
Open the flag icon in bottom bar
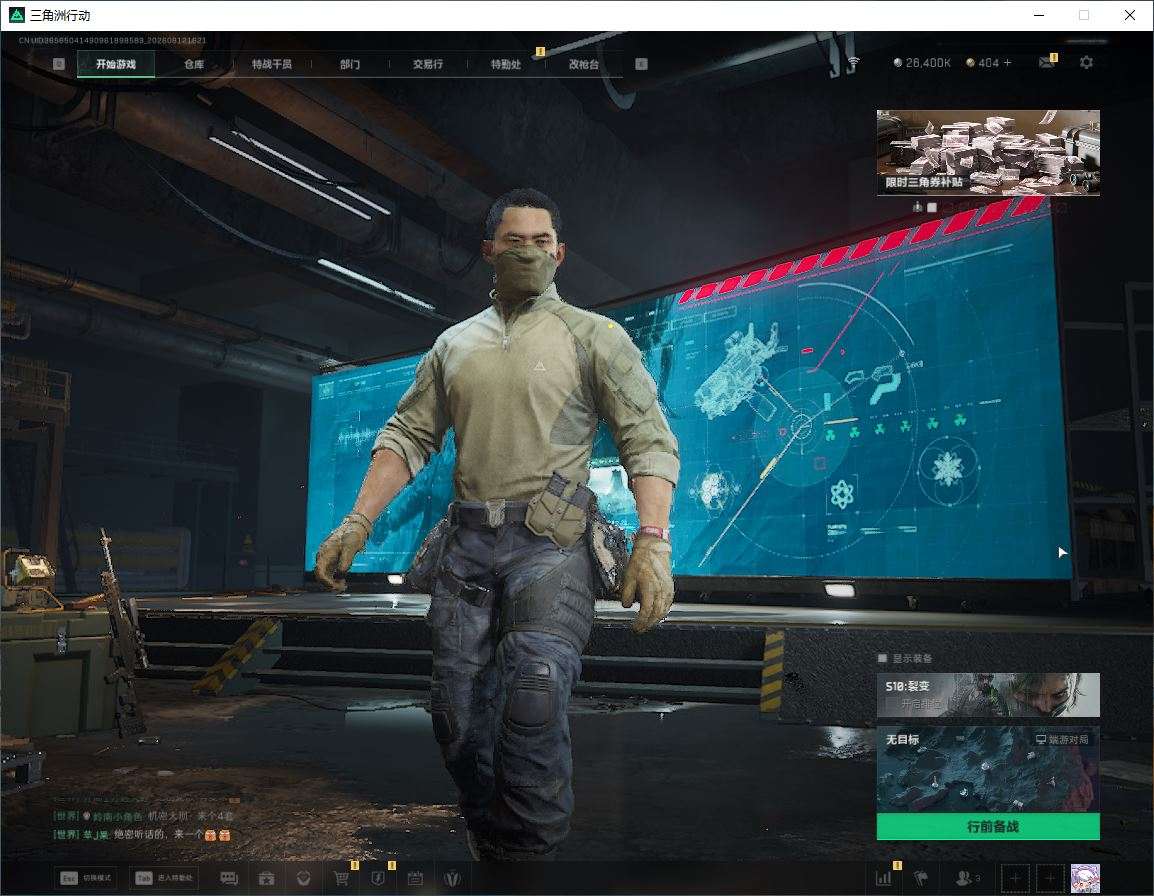point(920,878)
